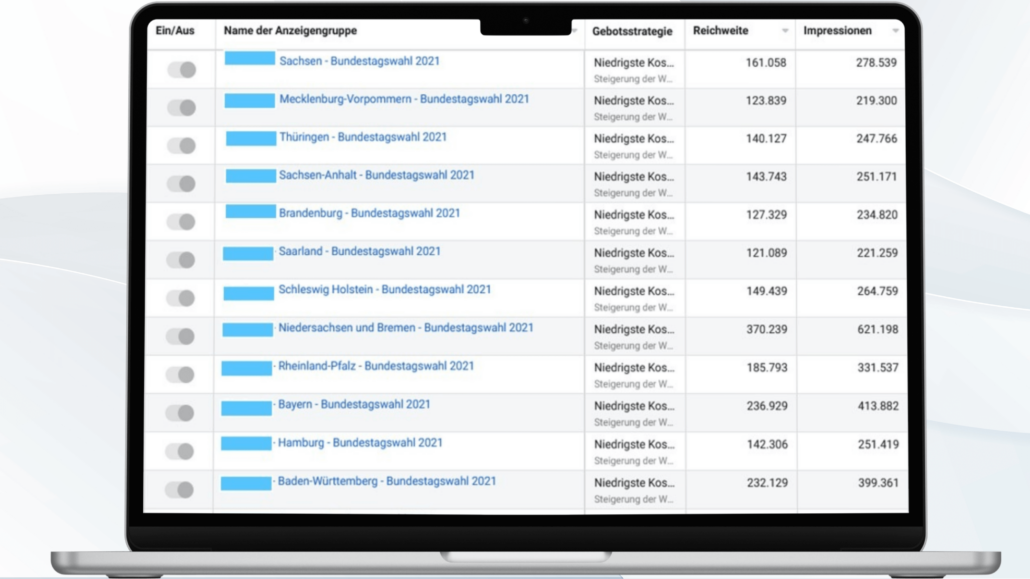
Task: Switch on the Thüringen ad set
Action: (182, 146)
